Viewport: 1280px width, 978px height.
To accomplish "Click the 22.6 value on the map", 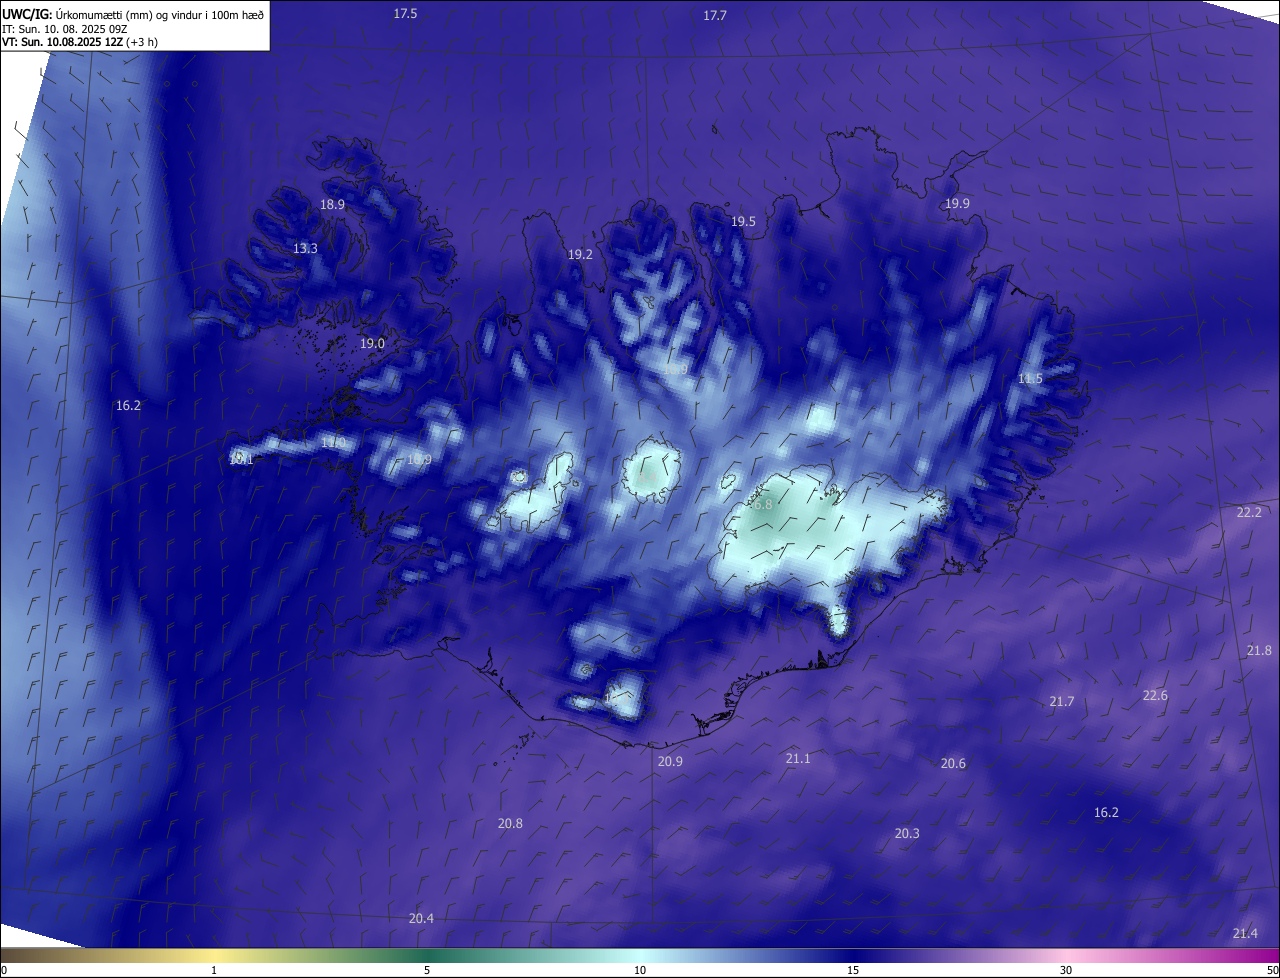I will point(1155,696).
